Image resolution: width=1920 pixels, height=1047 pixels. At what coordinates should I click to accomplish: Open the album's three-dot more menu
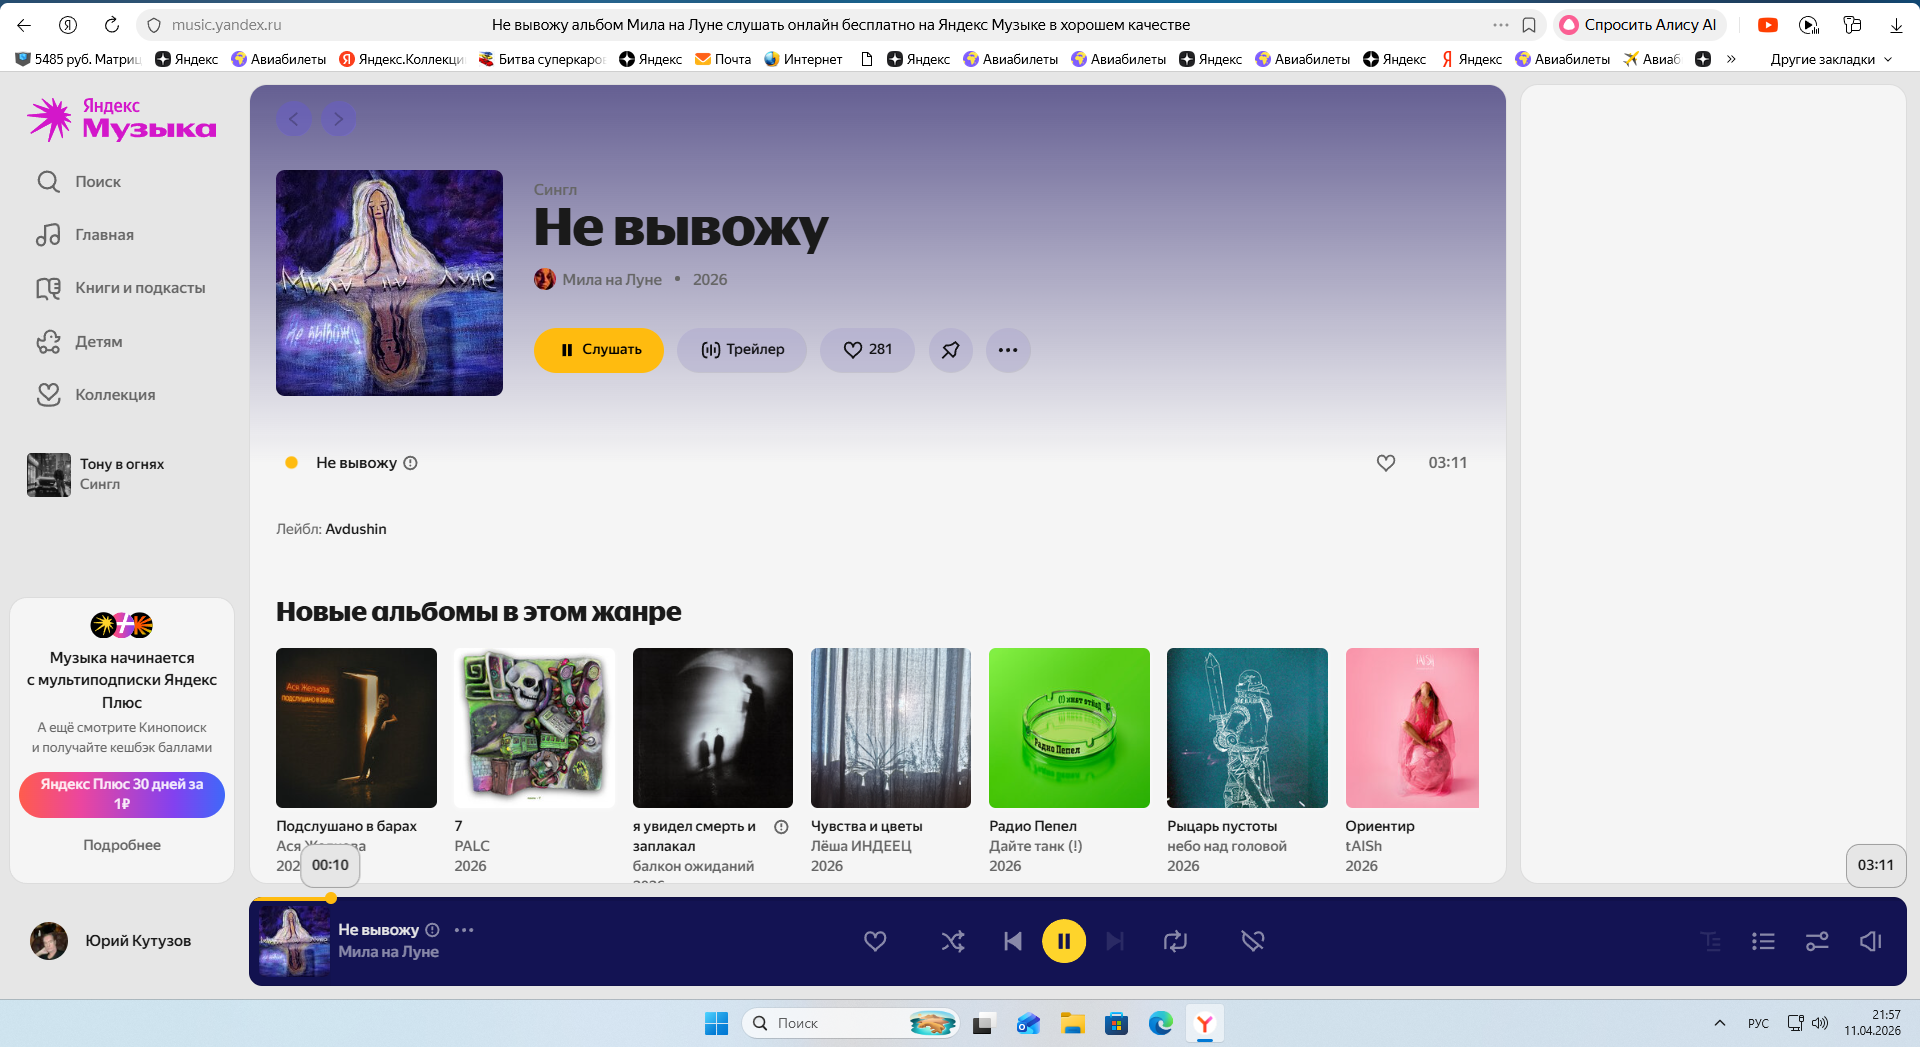click(1008, 350)
